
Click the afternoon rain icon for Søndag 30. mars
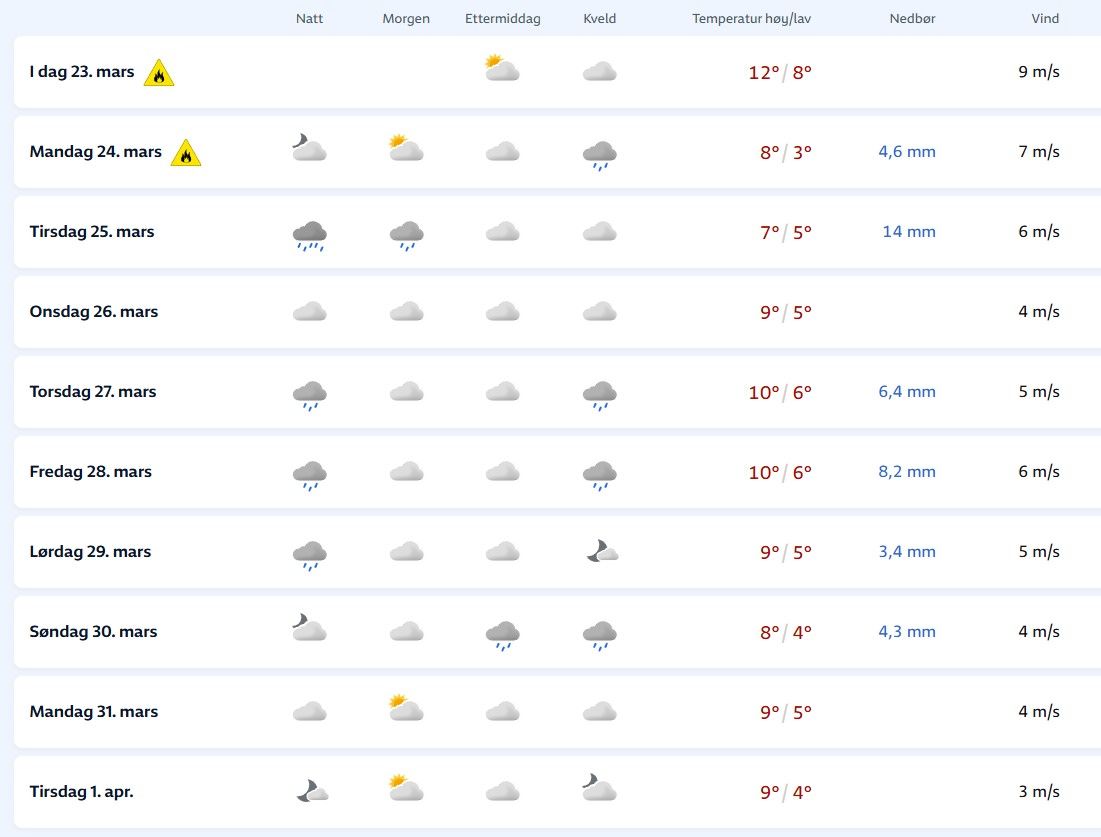(502, 635)
